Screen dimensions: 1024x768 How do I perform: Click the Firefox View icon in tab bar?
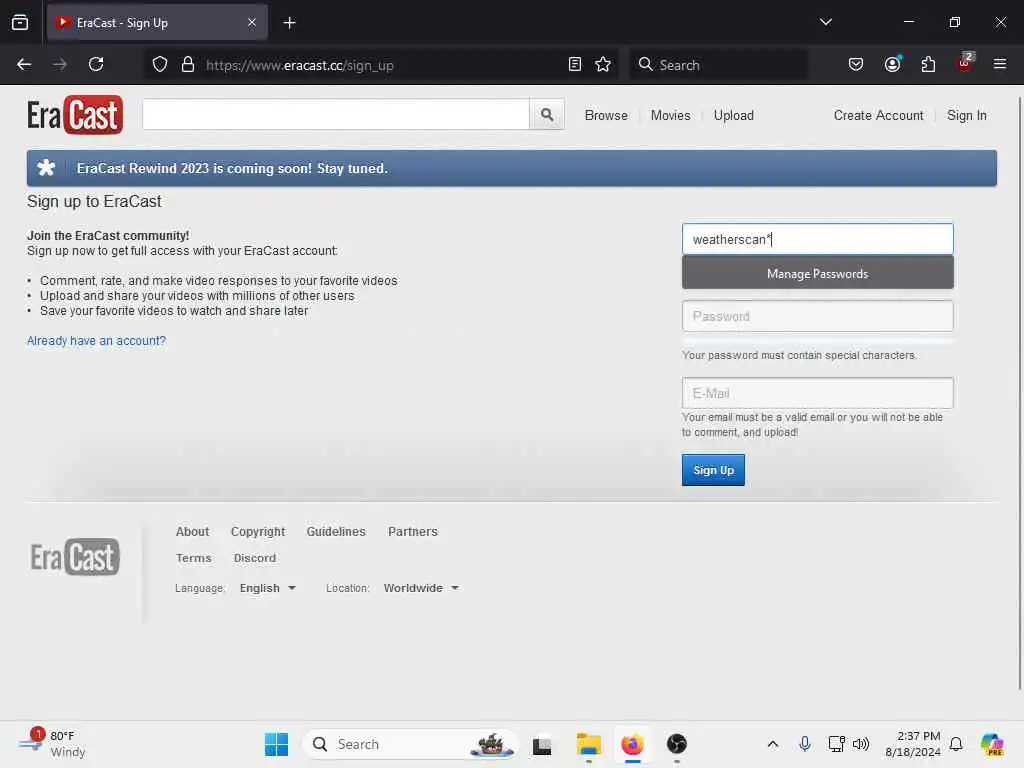pyautogui.click(x=20, y=22)
